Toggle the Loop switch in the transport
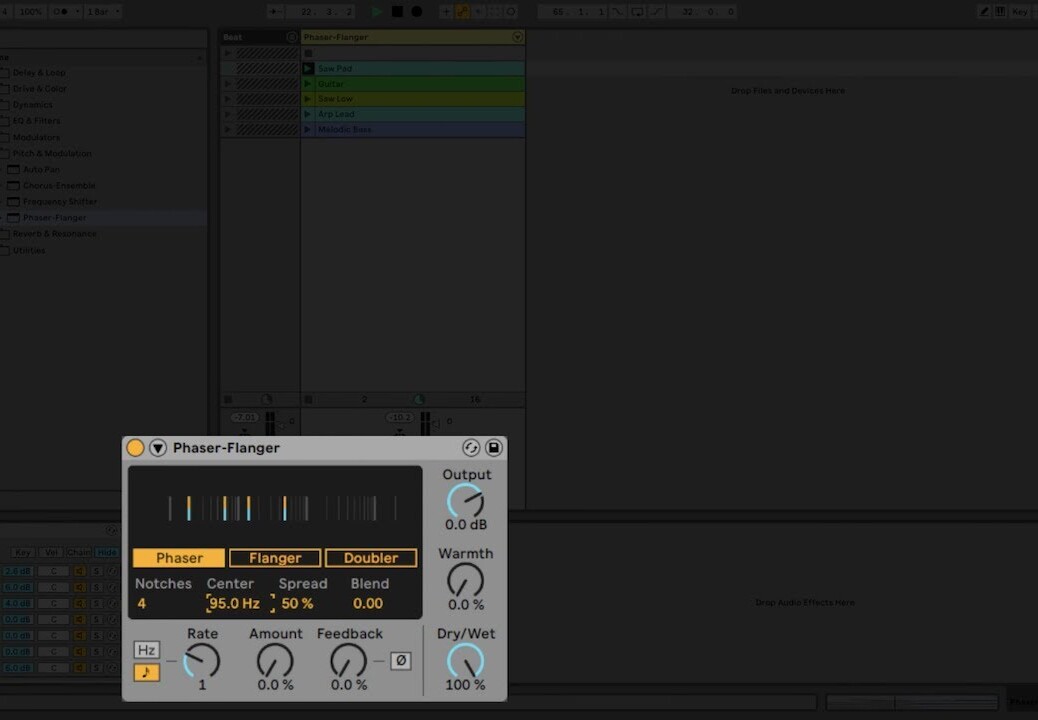1038x720 pixels. pyautogui.click(x=637, y=11)
